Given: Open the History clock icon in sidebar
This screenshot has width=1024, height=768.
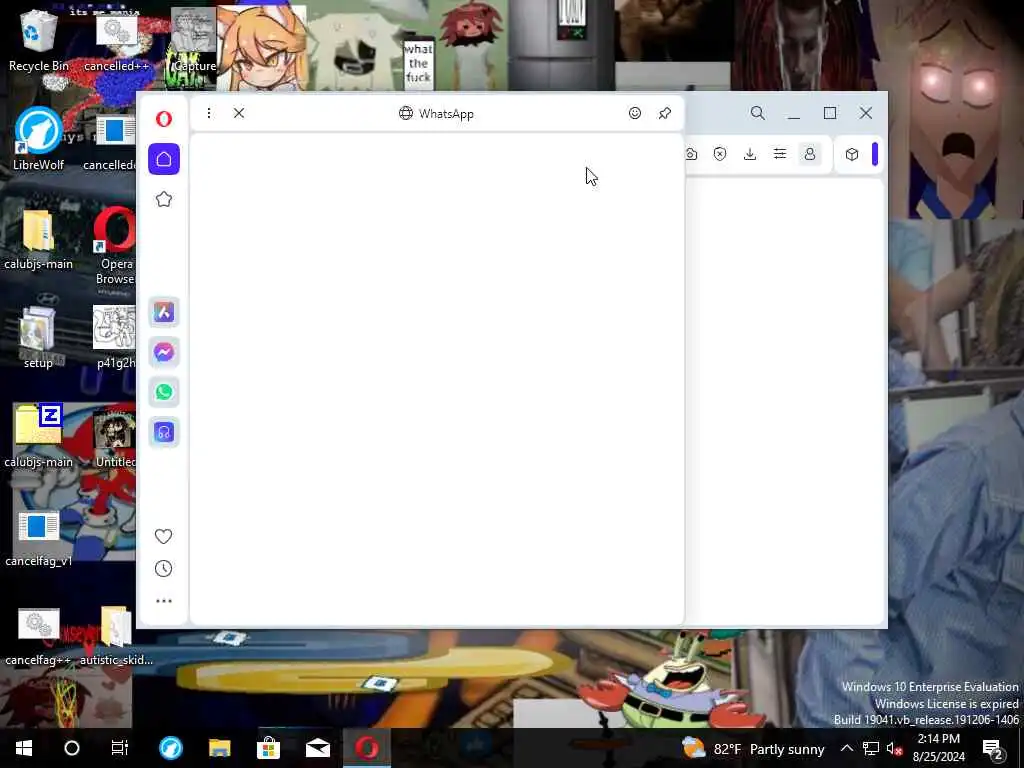Looking at the screenshot, I should (163, 569).
